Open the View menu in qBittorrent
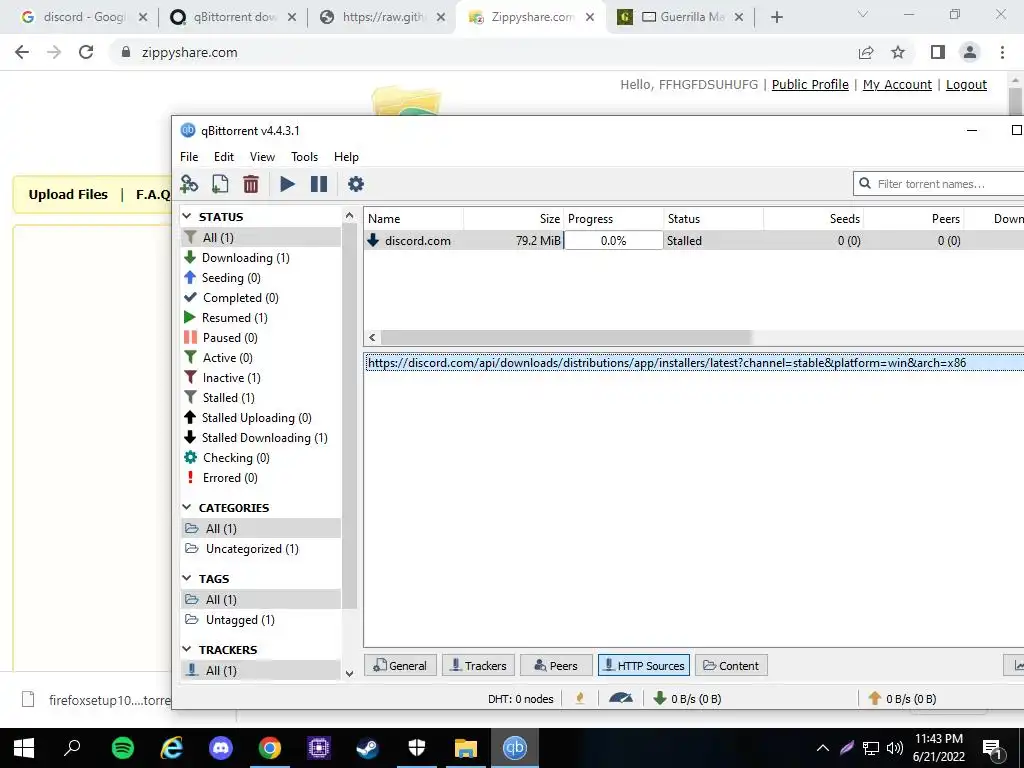The height and width of the screenshot is (768, 1024). (x=262, y=157)
